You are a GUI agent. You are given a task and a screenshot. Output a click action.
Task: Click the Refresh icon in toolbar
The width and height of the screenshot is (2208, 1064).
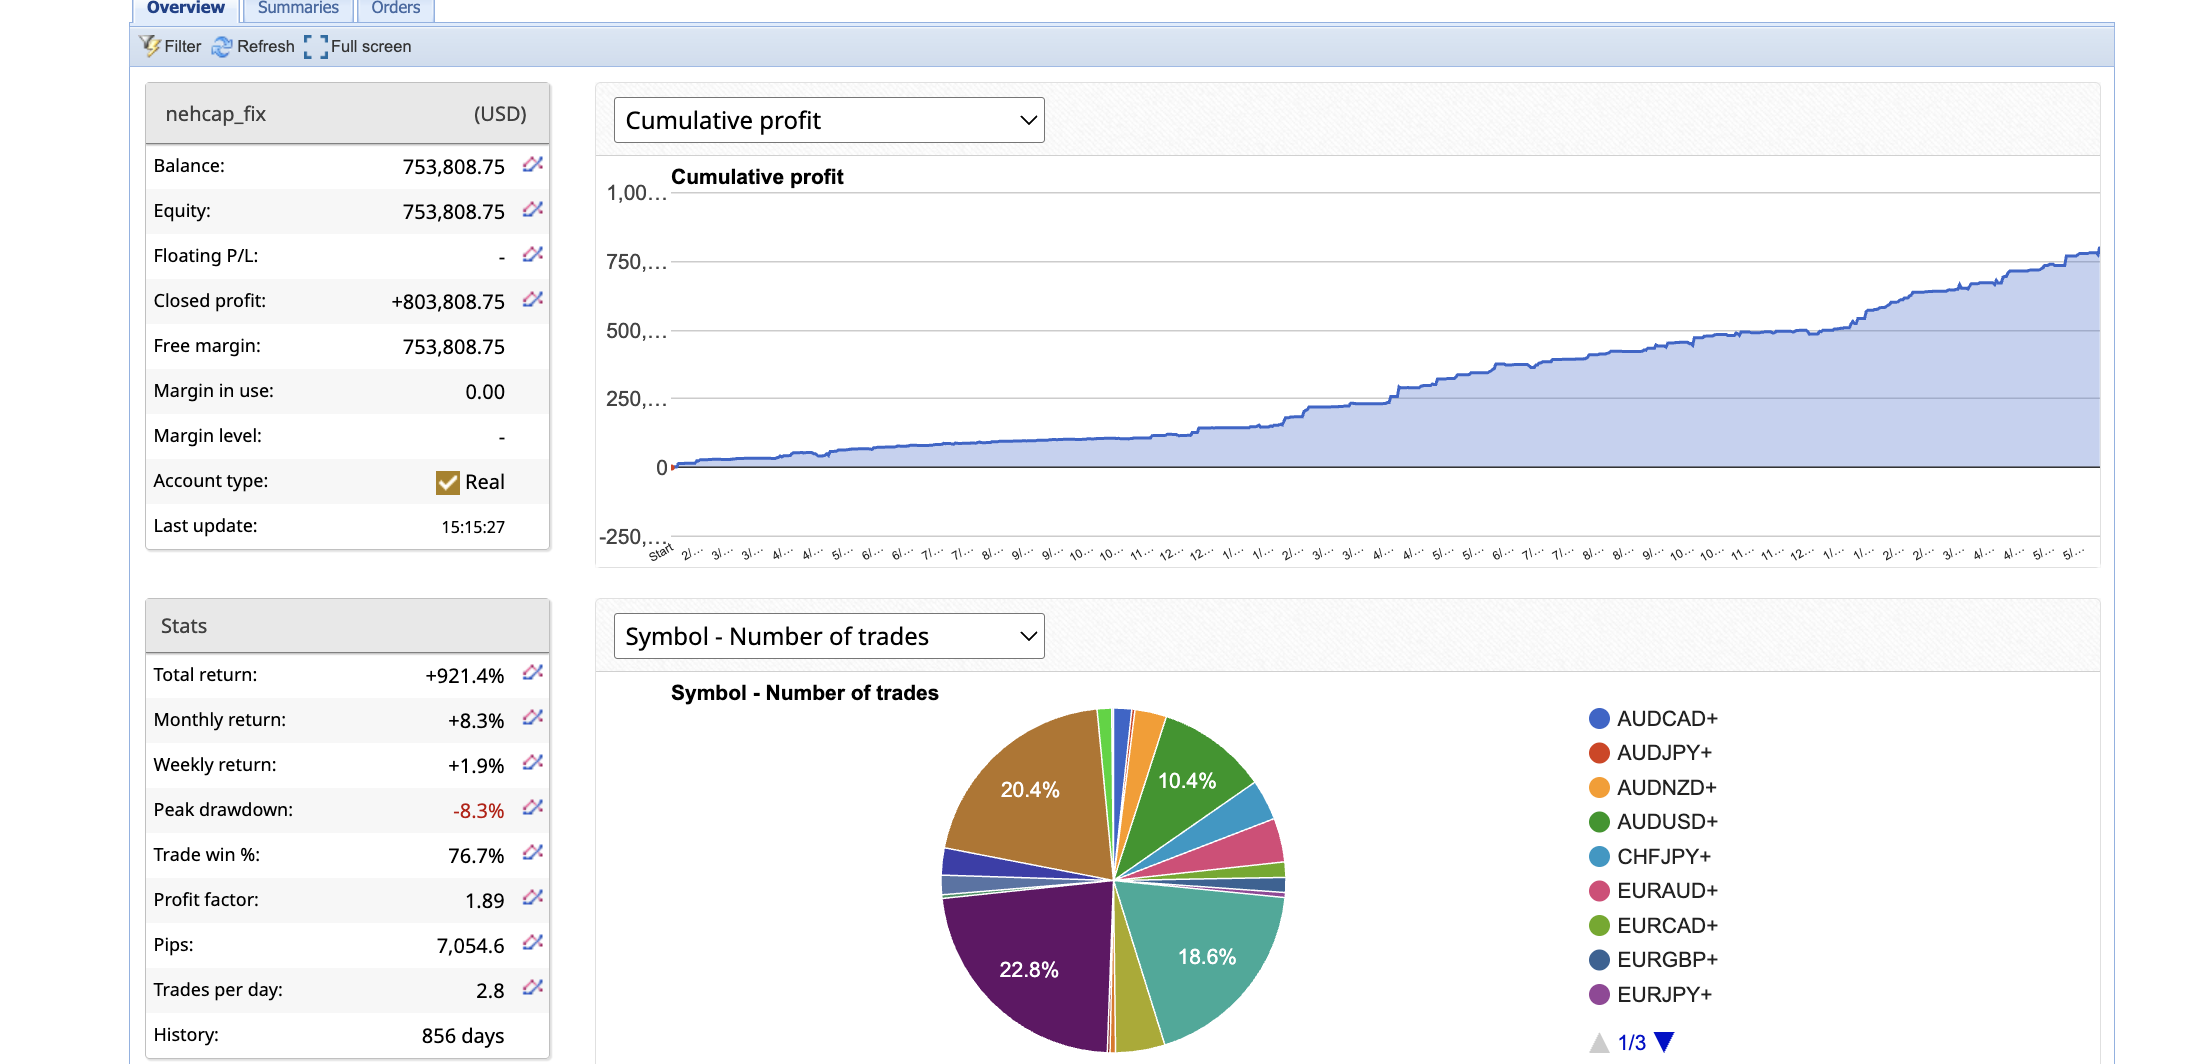pyautogui.click(x=222, y=46)
